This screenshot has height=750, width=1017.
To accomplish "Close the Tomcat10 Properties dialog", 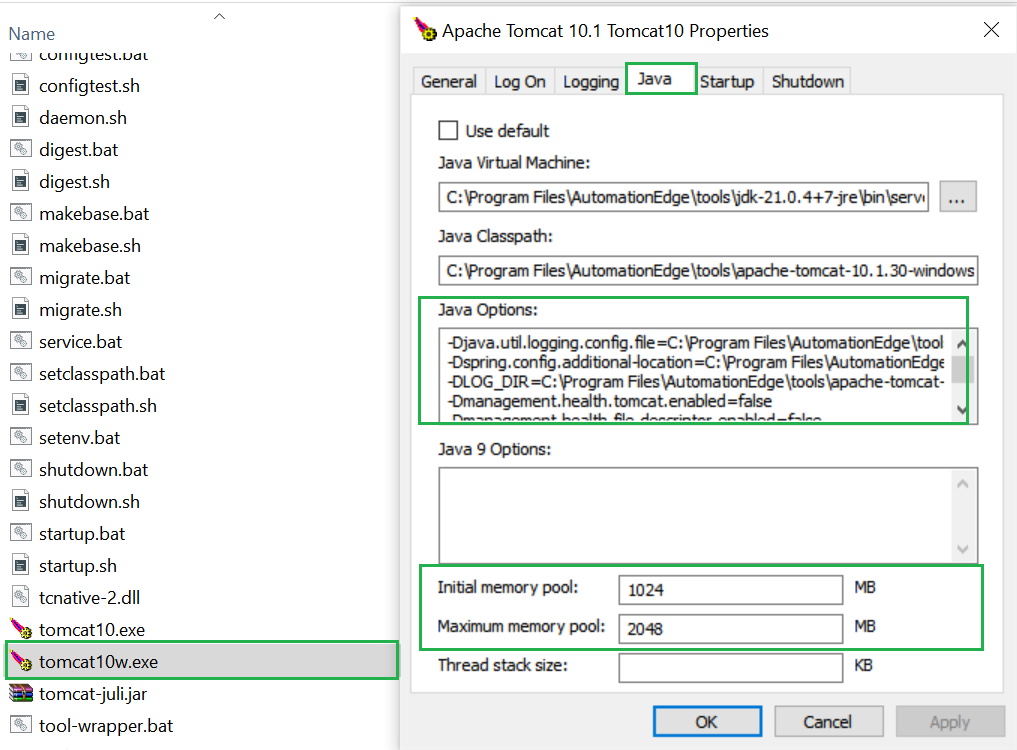I will pos(991,29).
